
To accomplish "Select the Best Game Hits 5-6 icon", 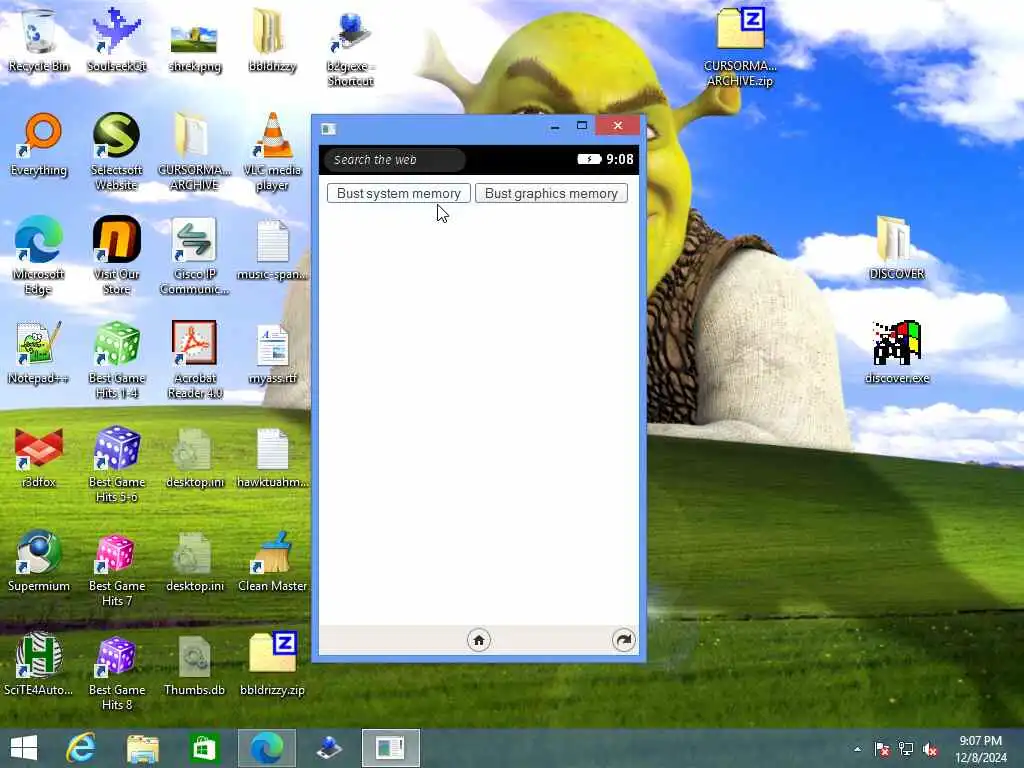I will point(116,464).
